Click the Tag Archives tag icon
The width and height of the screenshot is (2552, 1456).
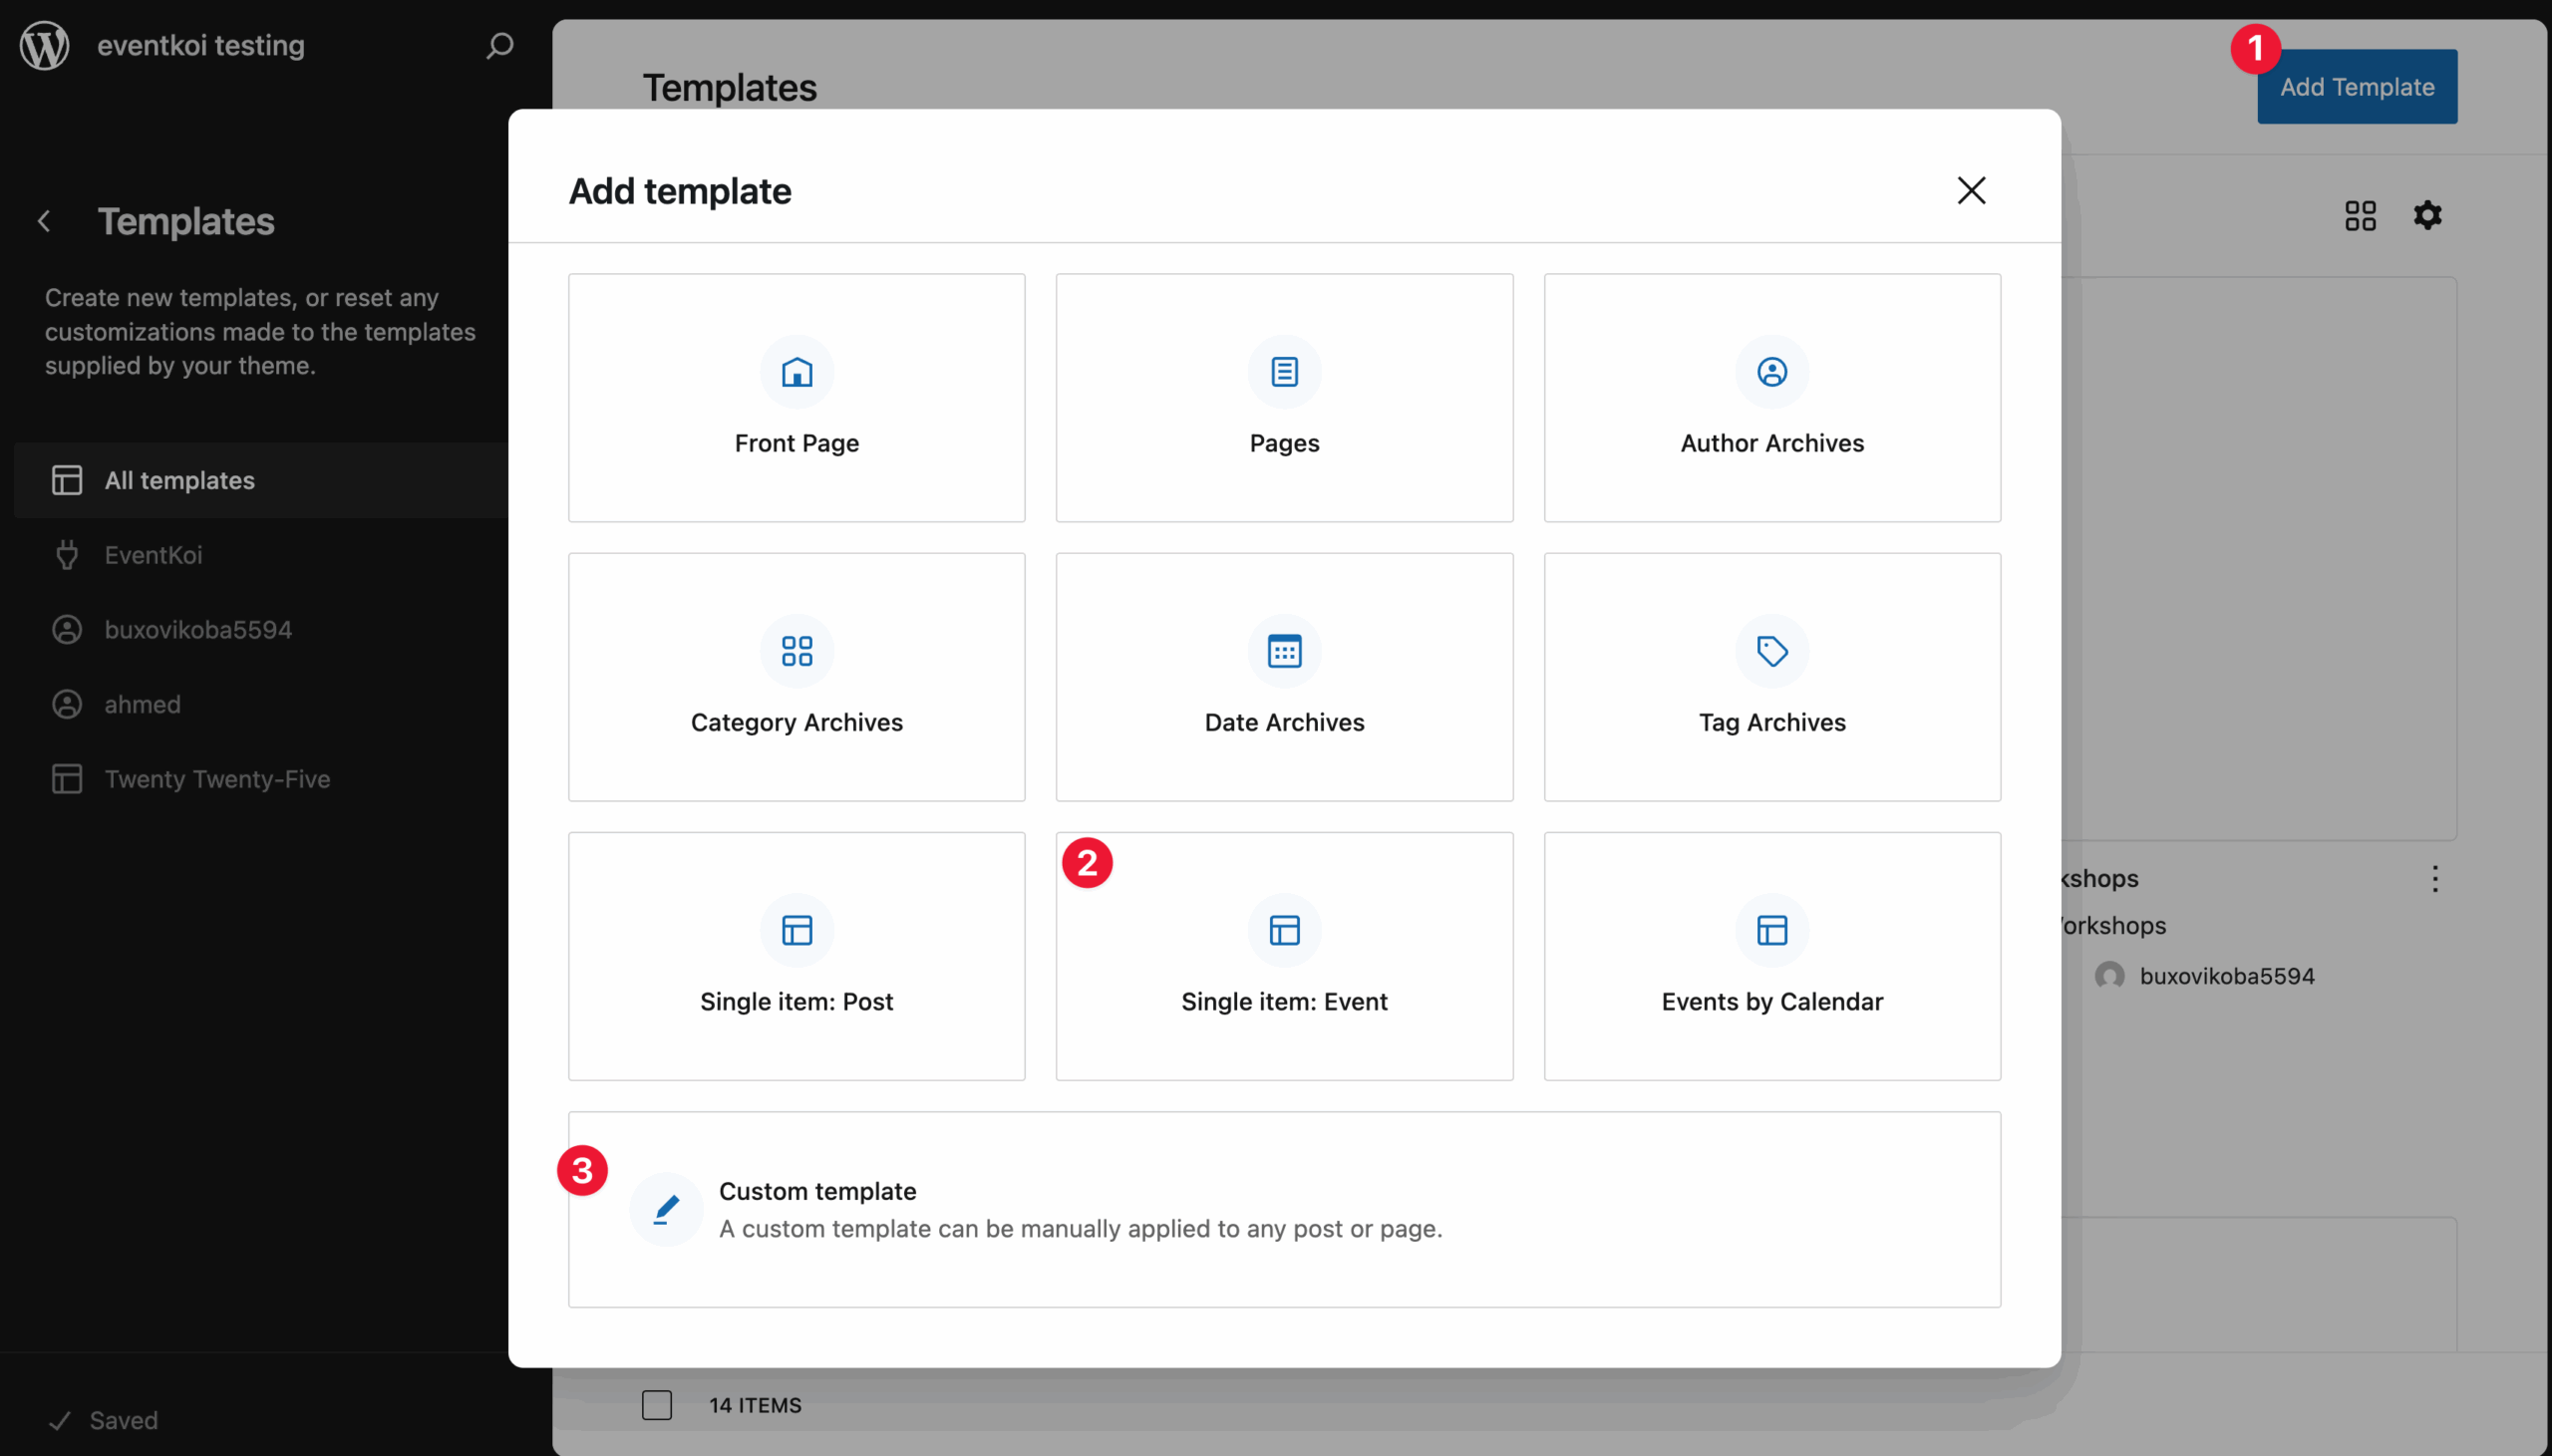point(1772,651)
